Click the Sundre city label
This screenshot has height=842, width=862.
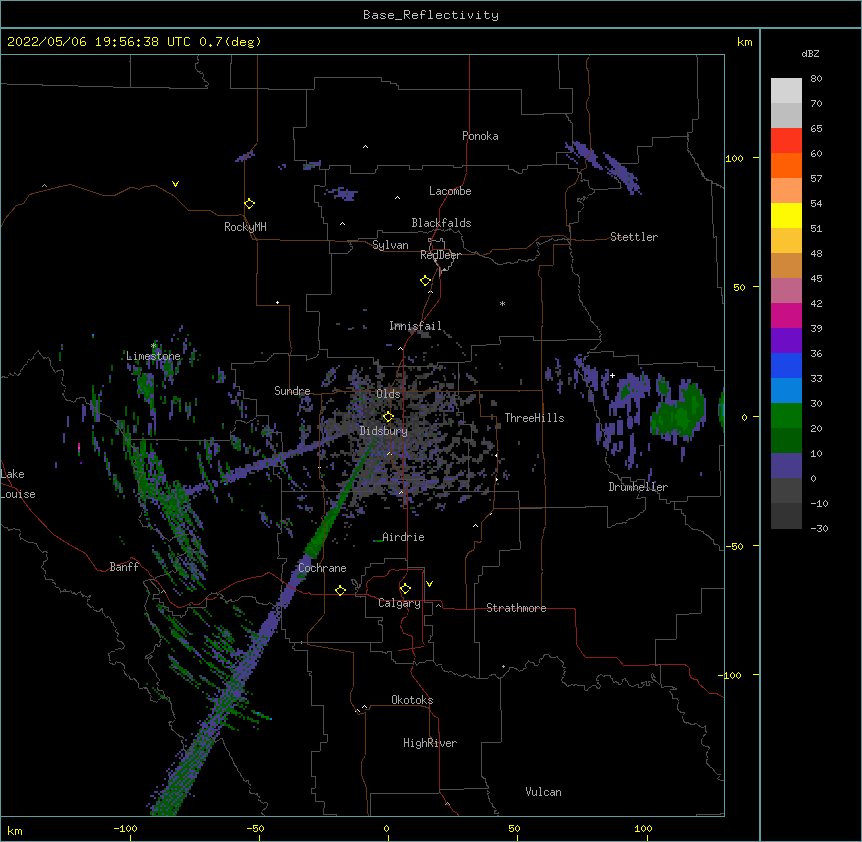tap(292, 391)
